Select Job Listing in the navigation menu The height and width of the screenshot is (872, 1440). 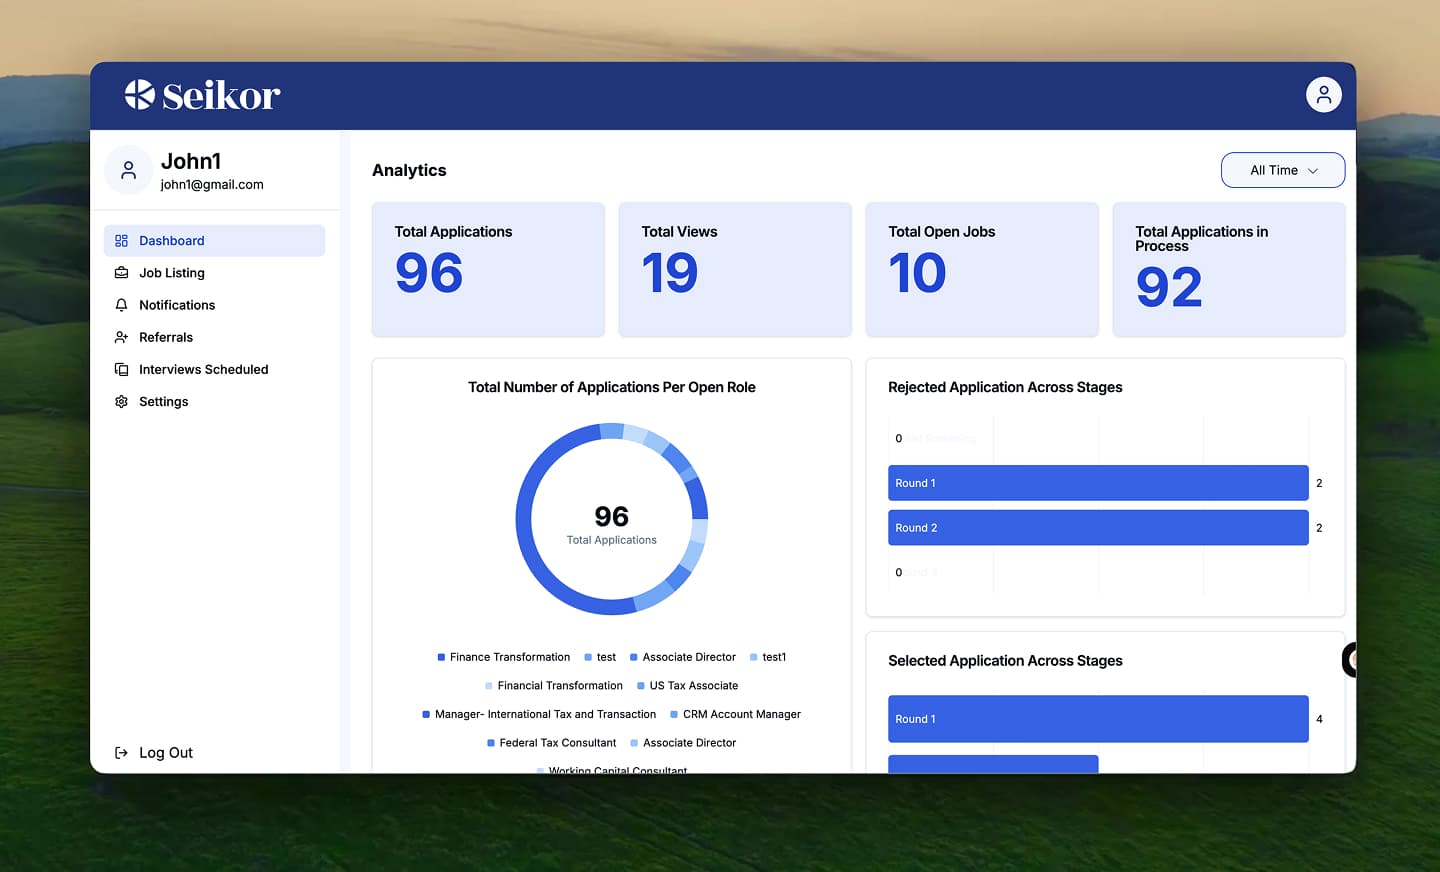coord(171,272)
